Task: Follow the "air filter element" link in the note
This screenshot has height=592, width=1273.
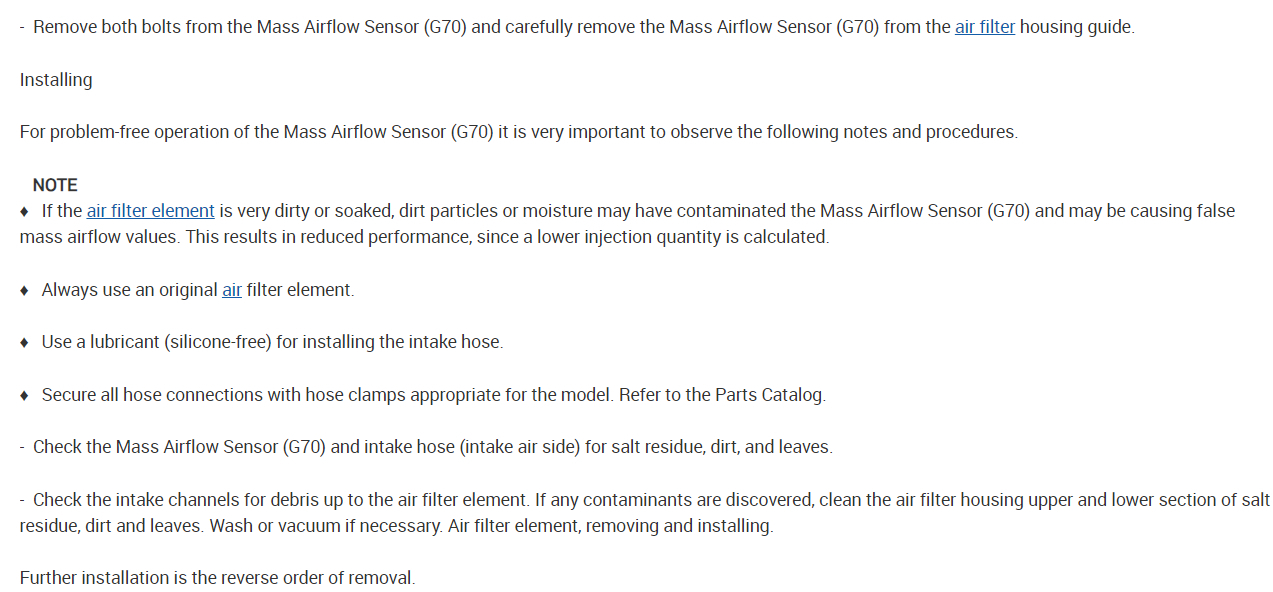Action: click(x=150, y=211)
